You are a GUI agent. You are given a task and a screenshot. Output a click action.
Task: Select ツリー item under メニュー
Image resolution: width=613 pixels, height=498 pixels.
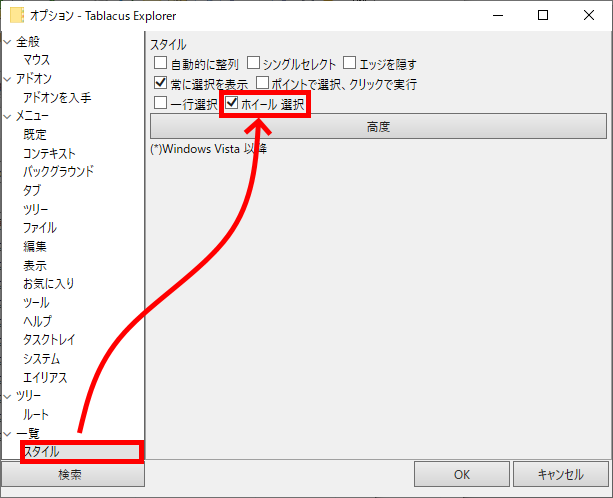[x=36, y=209]
